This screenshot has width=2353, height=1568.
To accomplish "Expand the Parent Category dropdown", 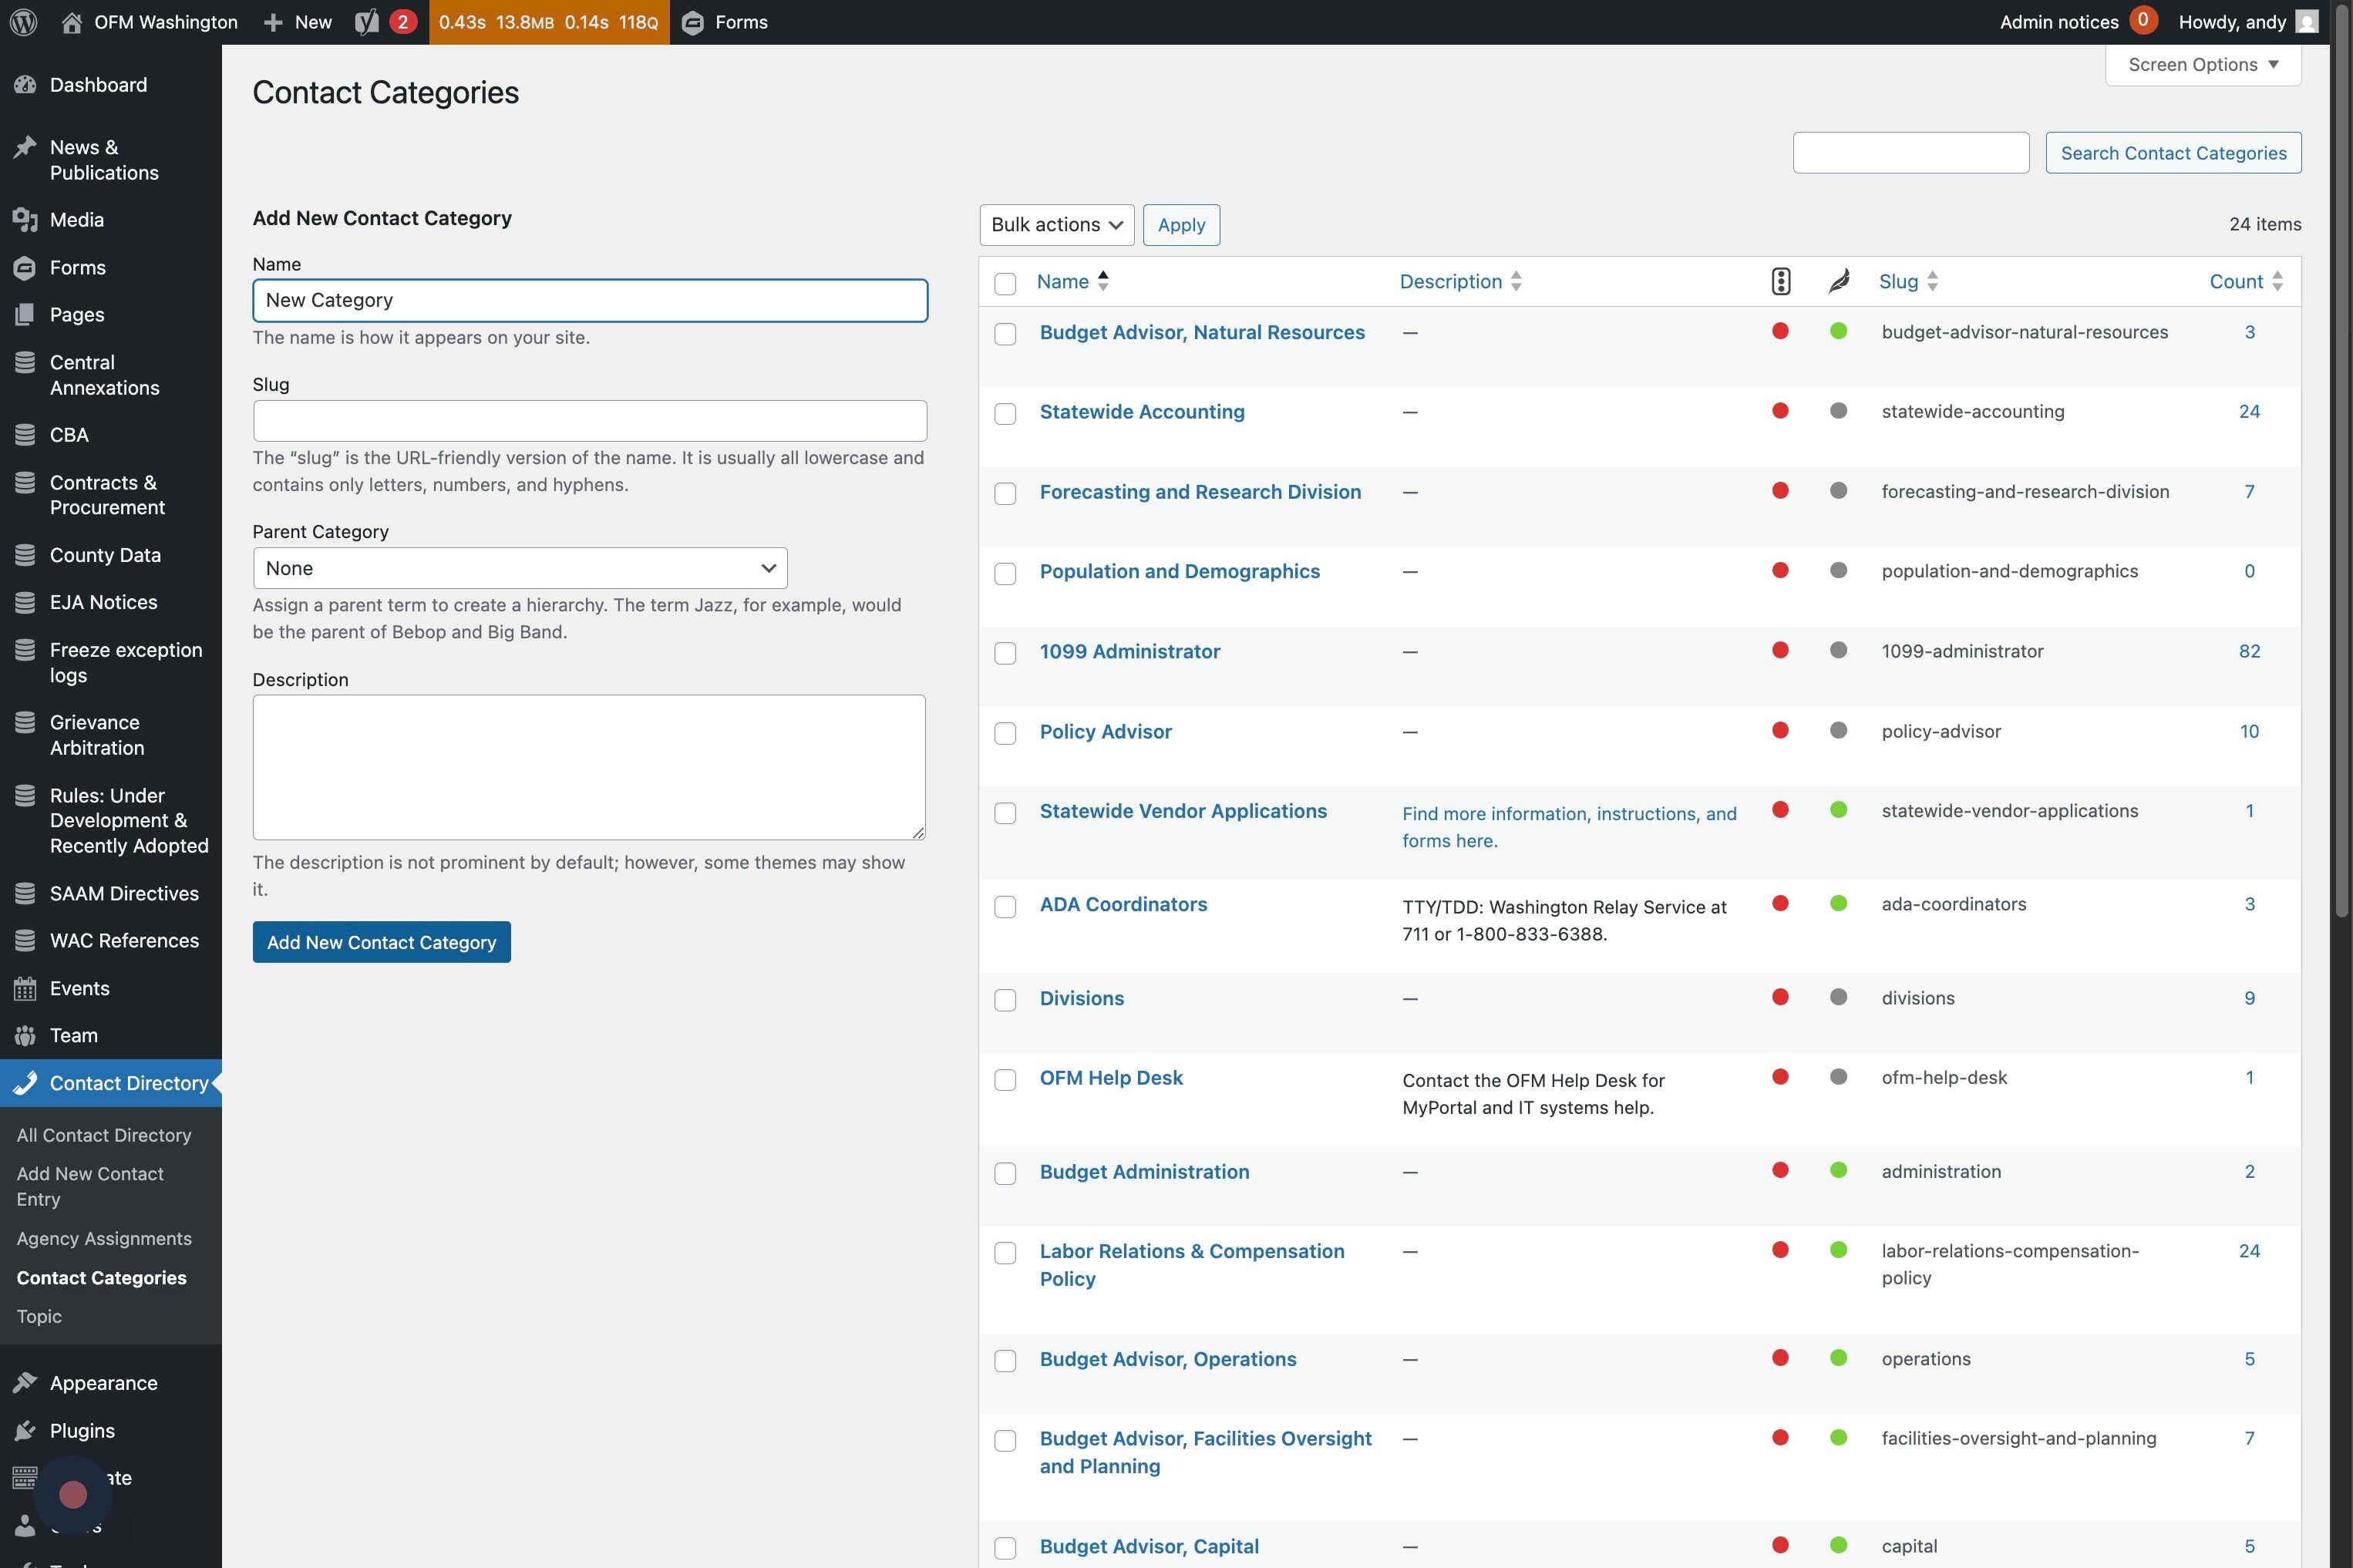I will tap(520, 568).
